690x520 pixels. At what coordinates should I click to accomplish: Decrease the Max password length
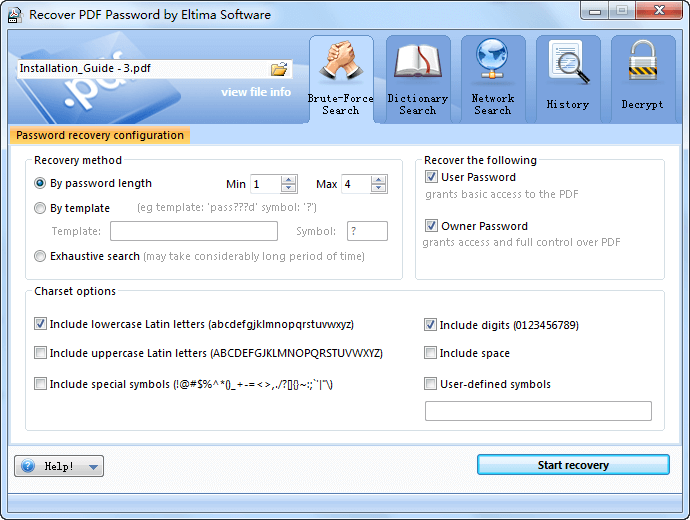point(379,188)
